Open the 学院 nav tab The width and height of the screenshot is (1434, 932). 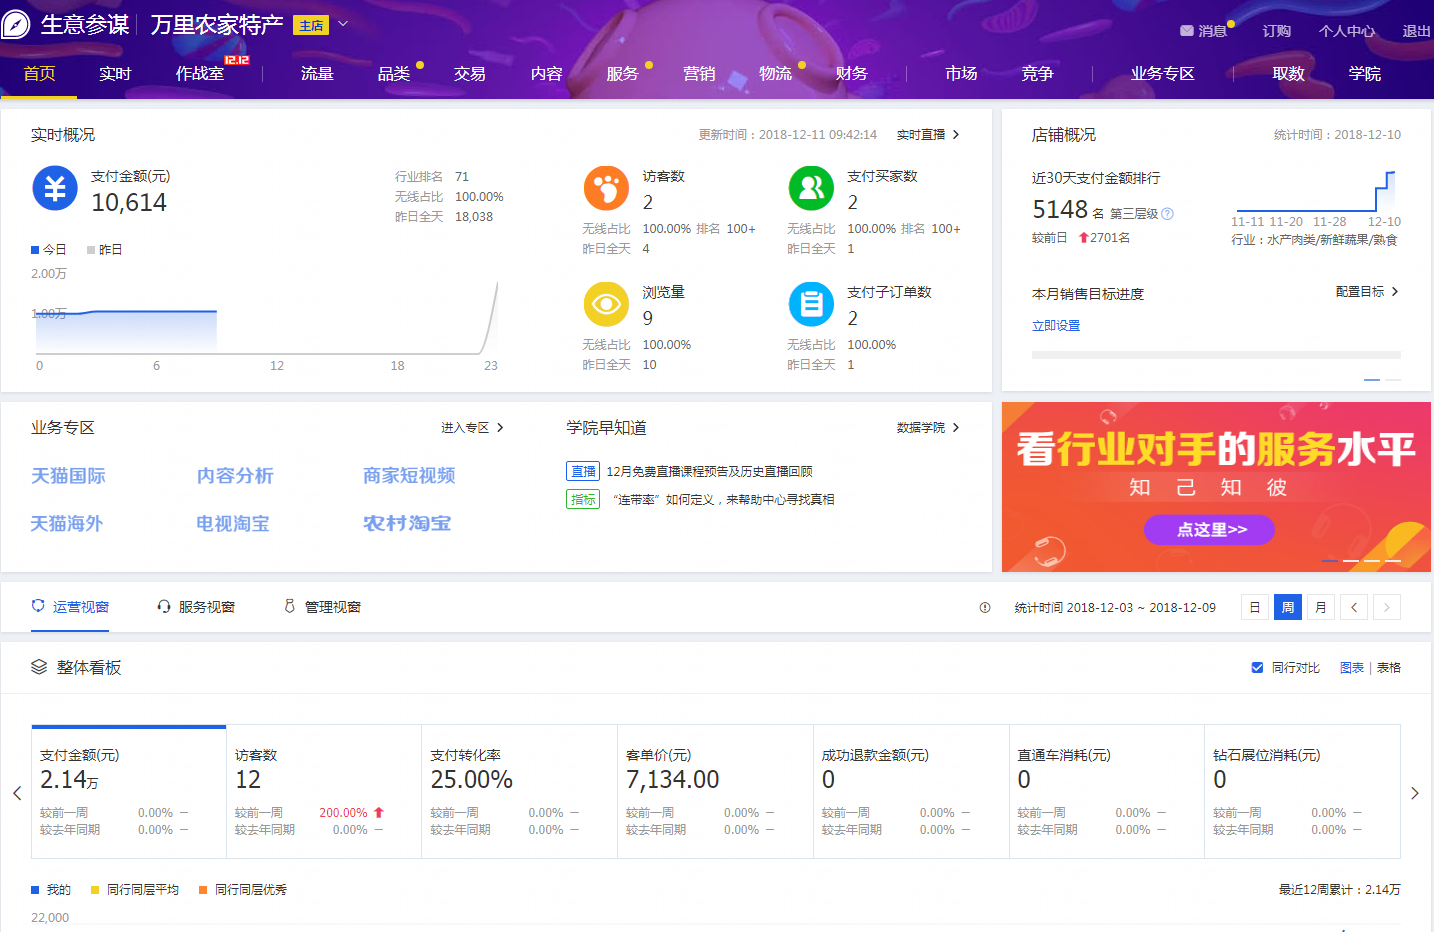click(x=1365, y=73)
